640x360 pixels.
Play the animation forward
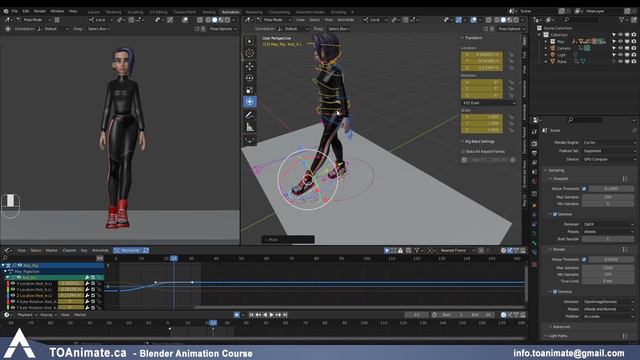tap(272, 315)
